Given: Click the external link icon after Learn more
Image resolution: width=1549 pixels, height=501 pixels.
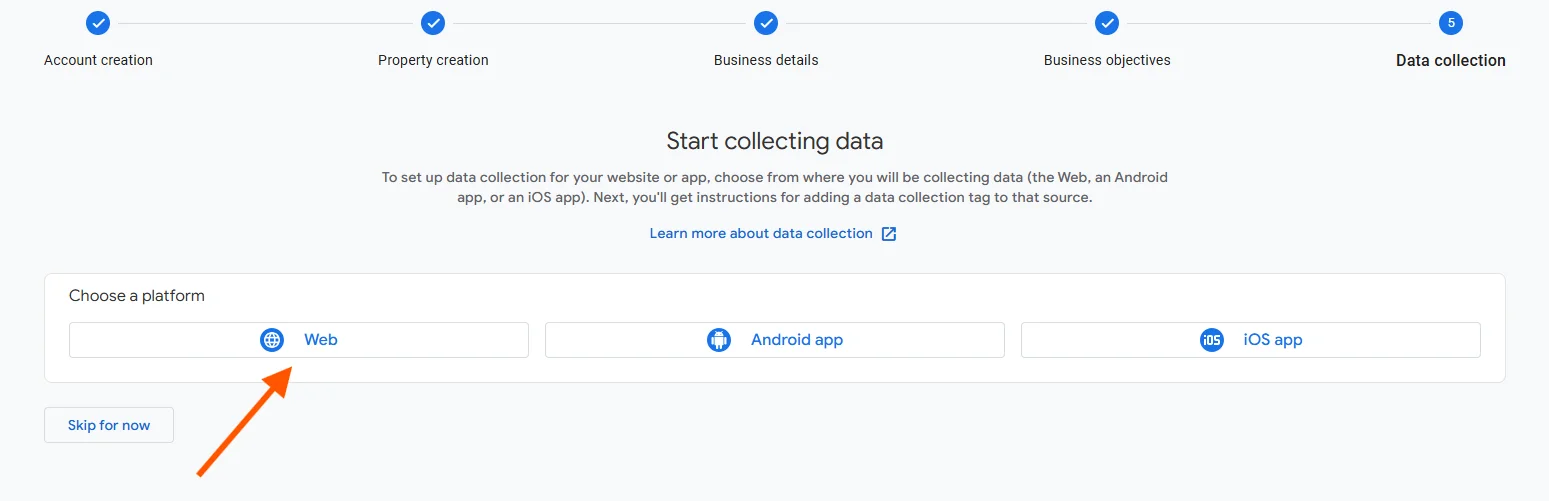Looking at the screenshot, I should click(x=889, y=234).
